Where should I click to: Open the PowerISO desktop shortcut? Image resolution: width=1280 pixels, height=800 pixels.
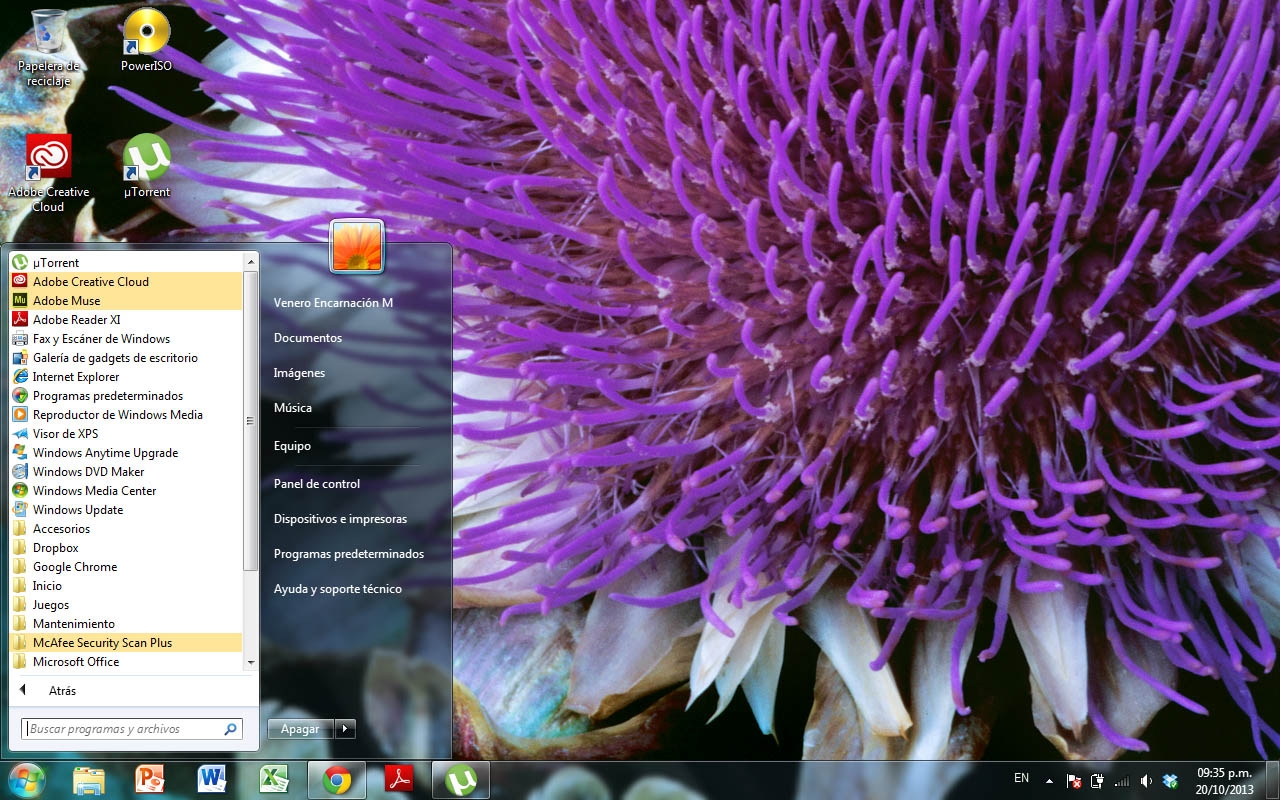pos(146,41)
